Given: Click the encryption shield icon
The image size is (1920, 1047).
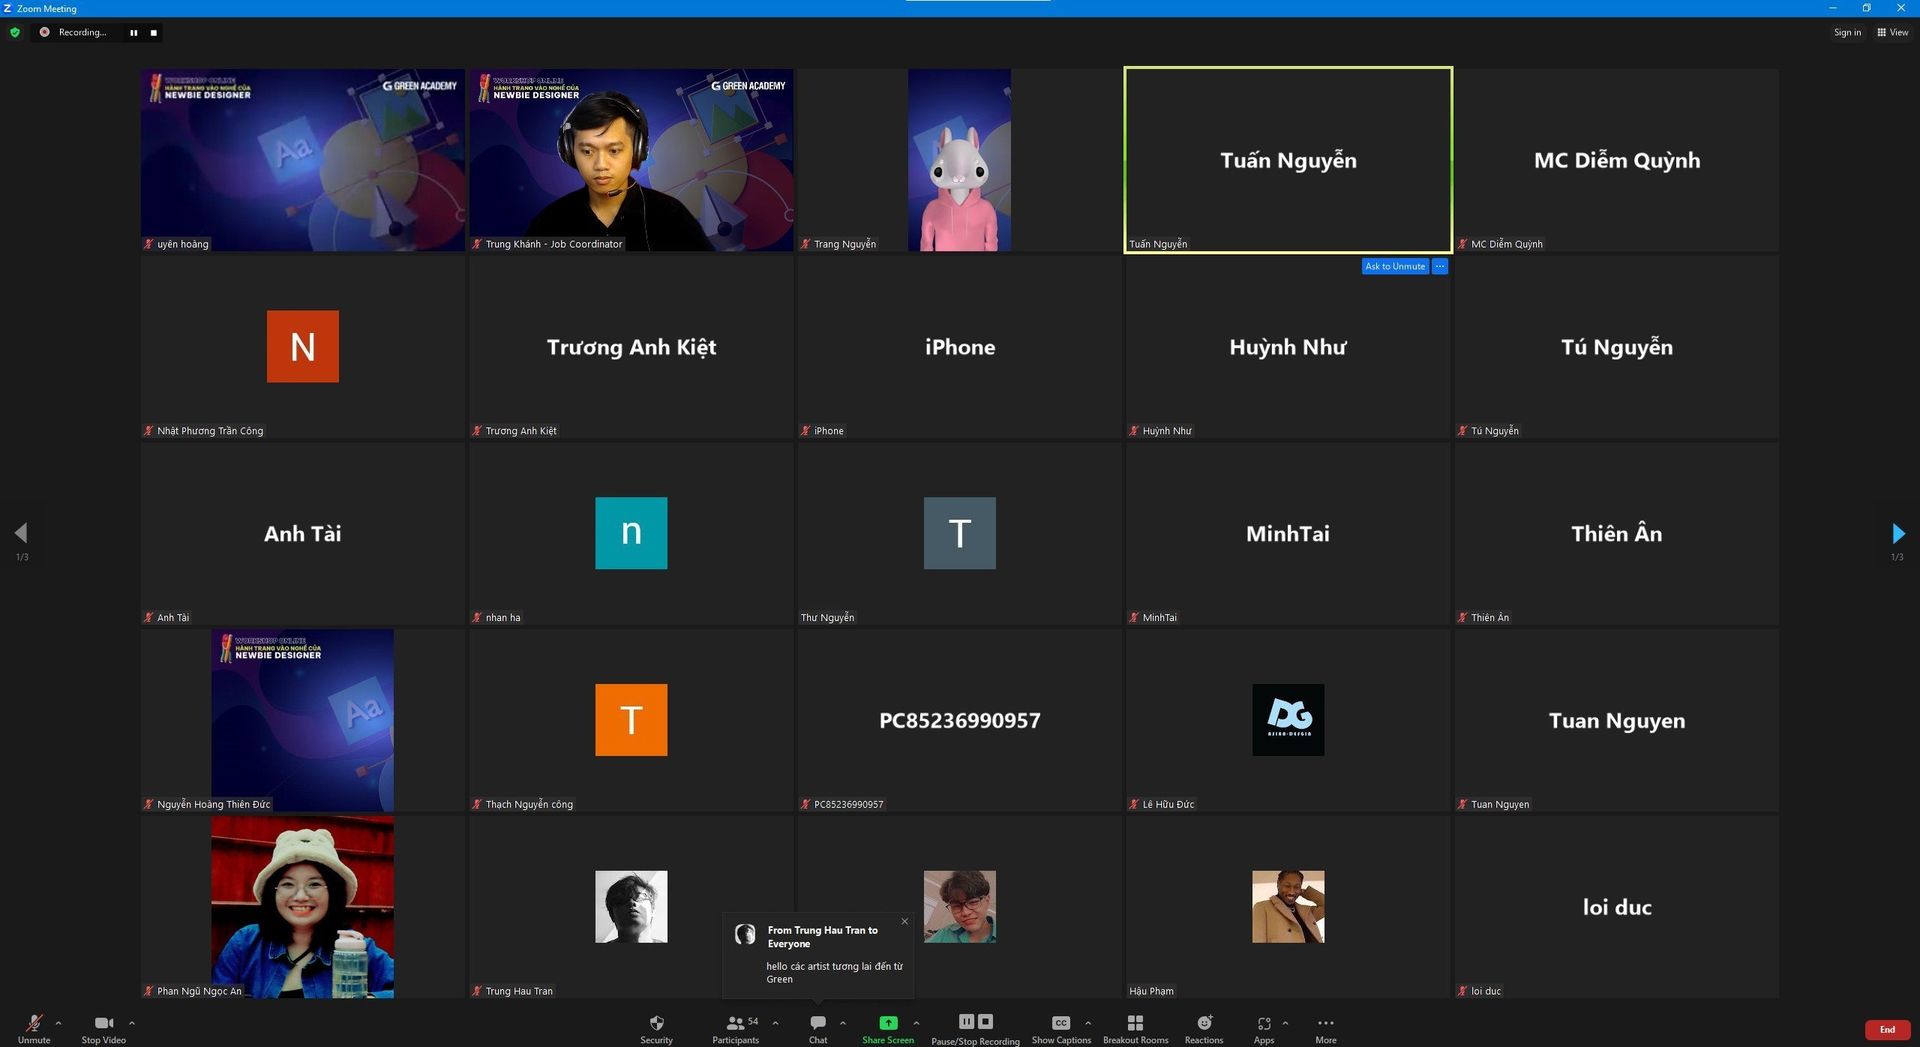Looking at the screenshot, I should (15, 32).
